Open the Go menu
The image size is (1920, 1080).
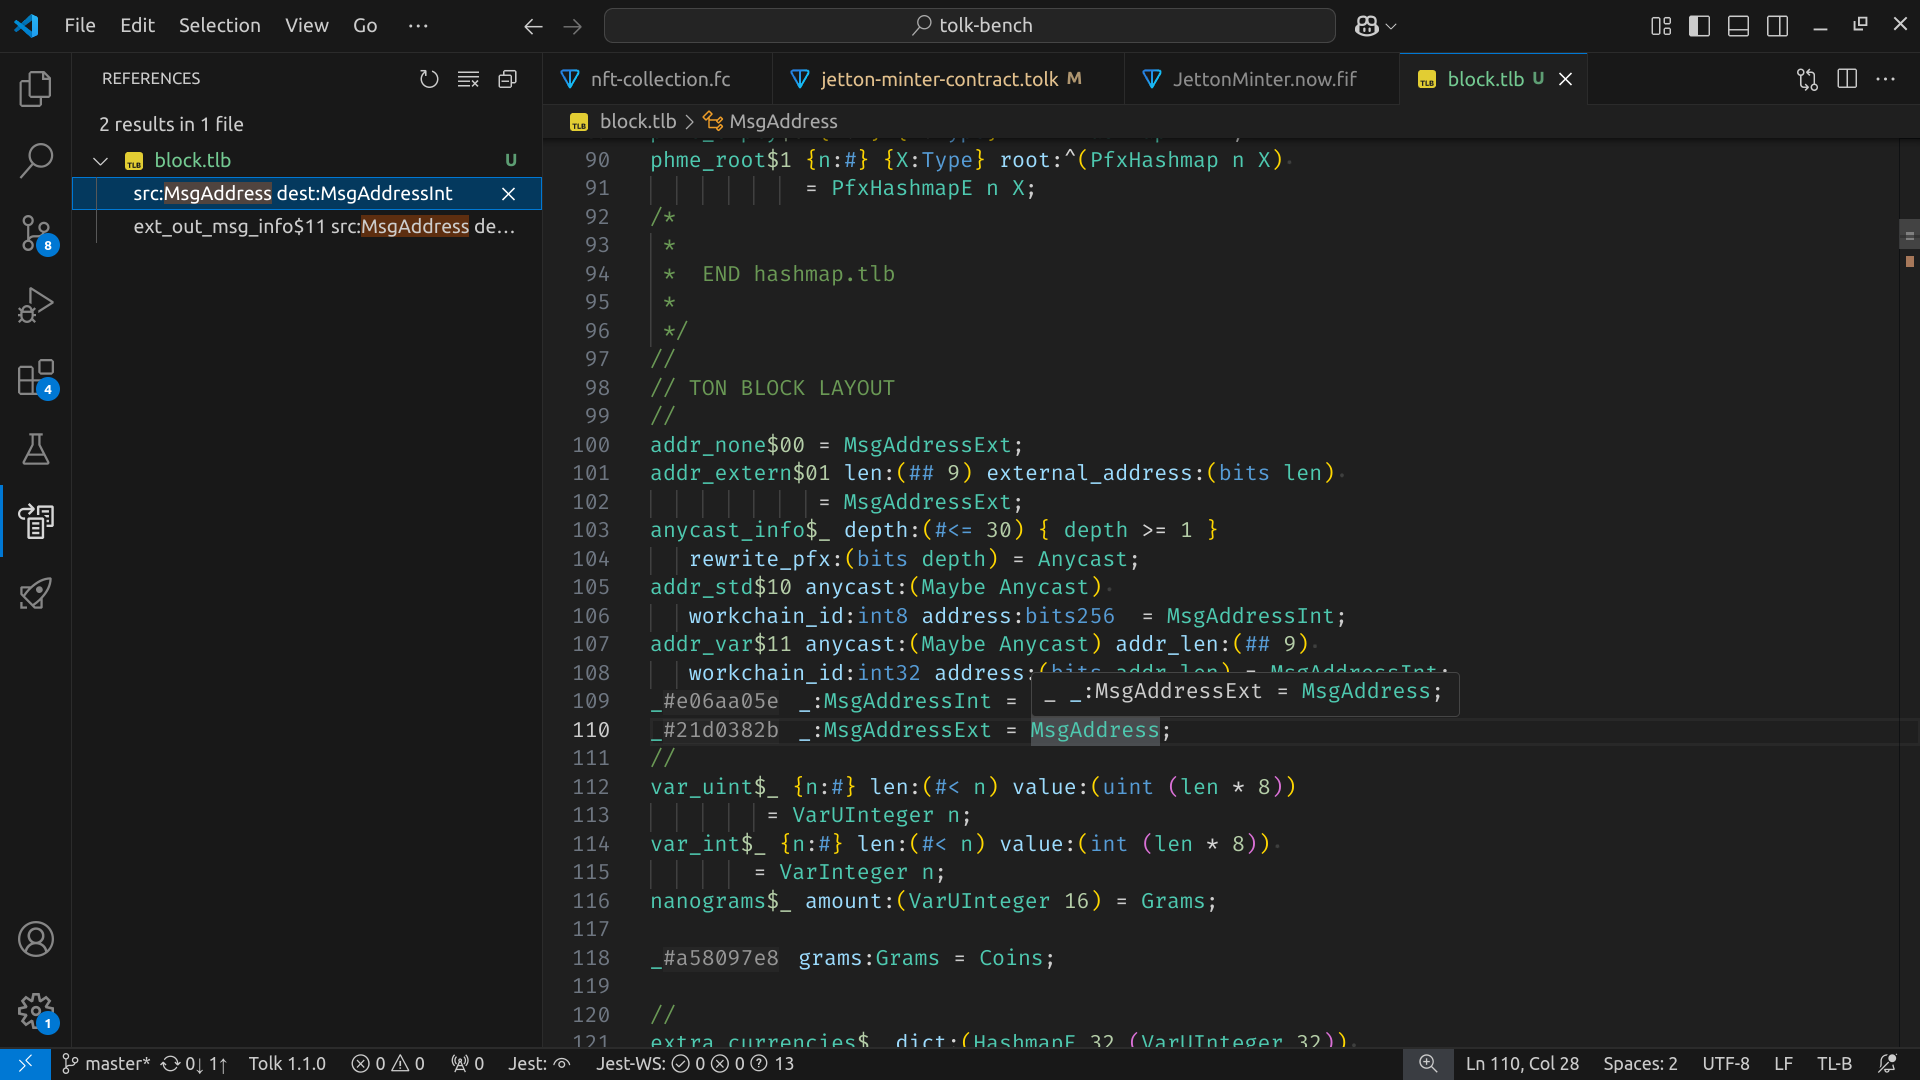click(365, 26)
